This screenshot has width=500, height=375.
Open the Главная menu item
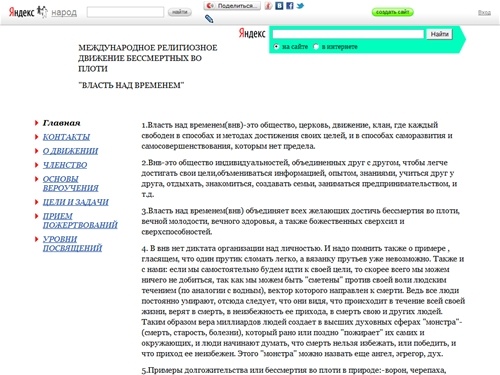click(x=62, y=123)
